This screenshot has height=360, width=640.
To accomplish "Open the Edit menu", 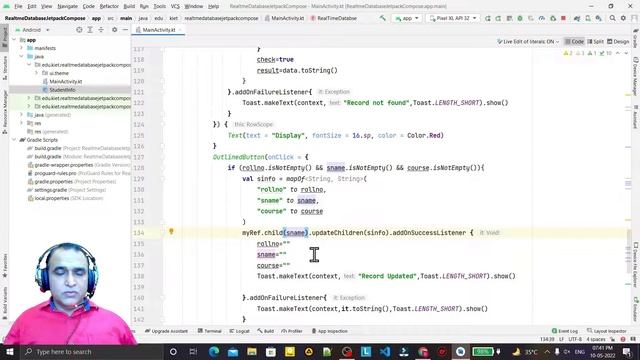I will point(32,6).
